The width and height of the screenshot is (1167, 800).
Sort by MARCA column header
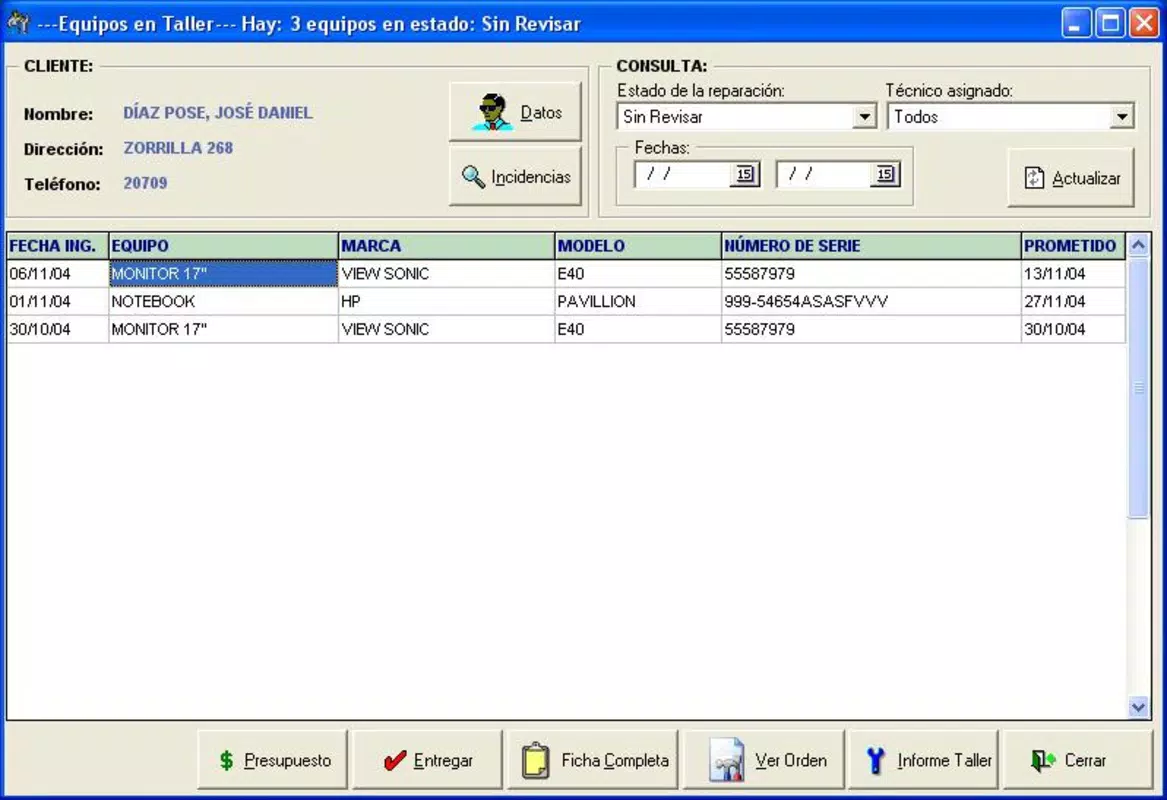point(447,246)
